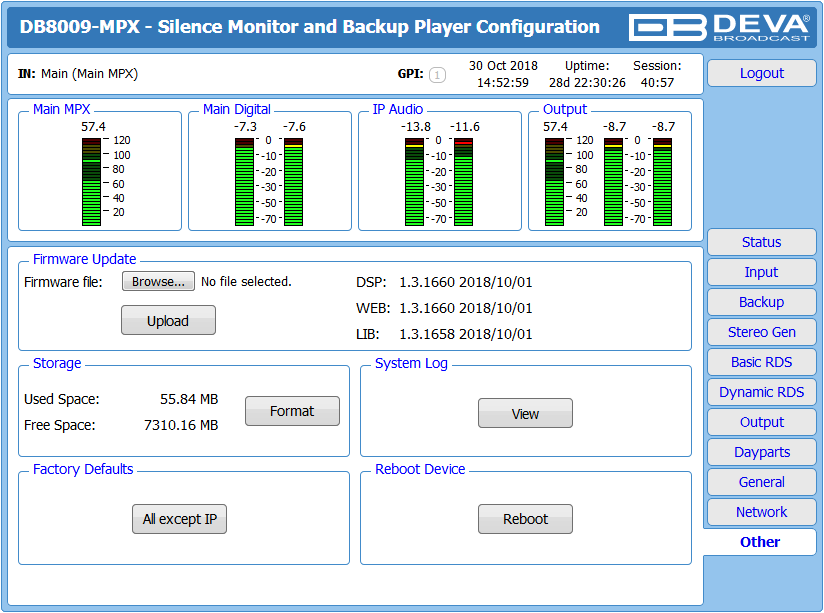This screenshot has height=613, width=824.
Task: Click the Factory Defaults section title
Action: click(83, 469)
